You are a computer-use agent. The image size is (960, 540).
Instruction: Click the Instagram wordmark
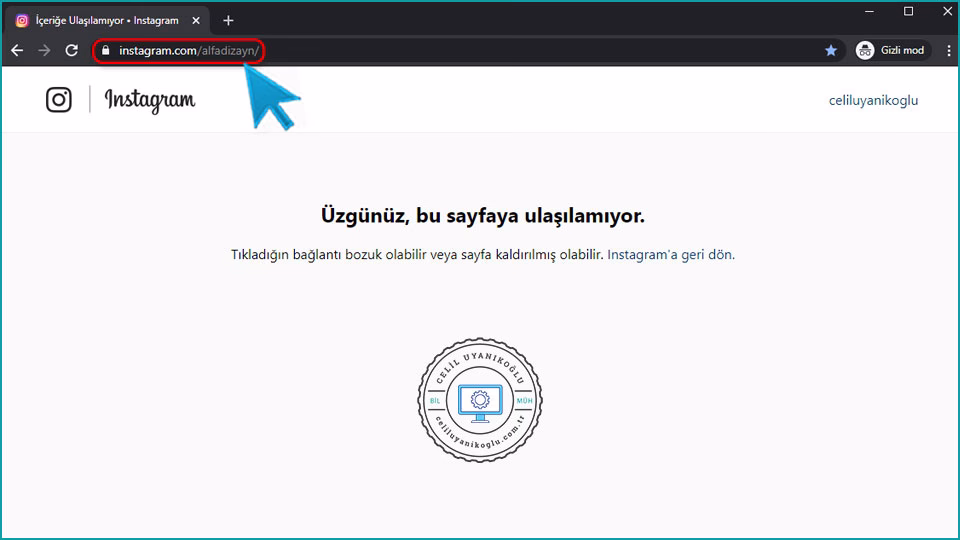coord(150,100)
